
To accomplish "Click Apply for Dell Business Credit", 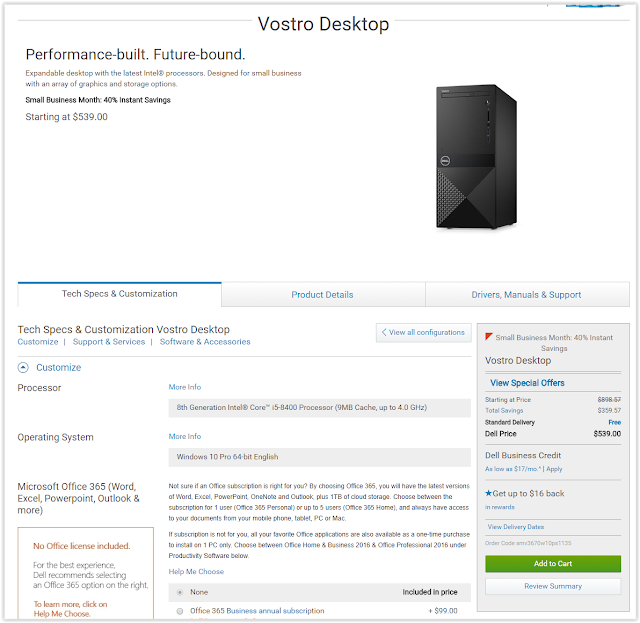I will click(x=554, y=469).
